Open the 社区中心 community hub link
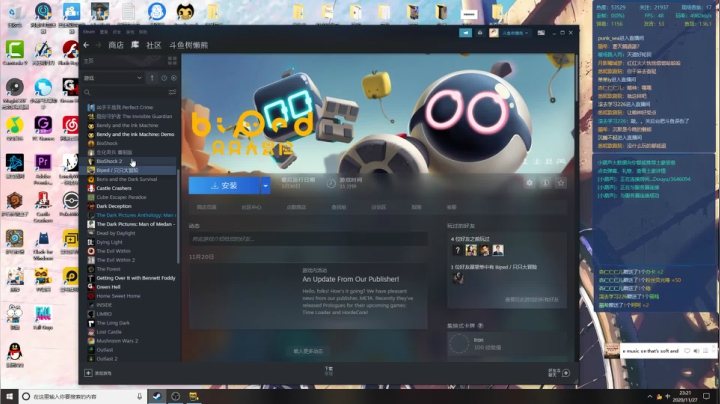Viewport: 720px width, 404px height. (x=251, y=207)
